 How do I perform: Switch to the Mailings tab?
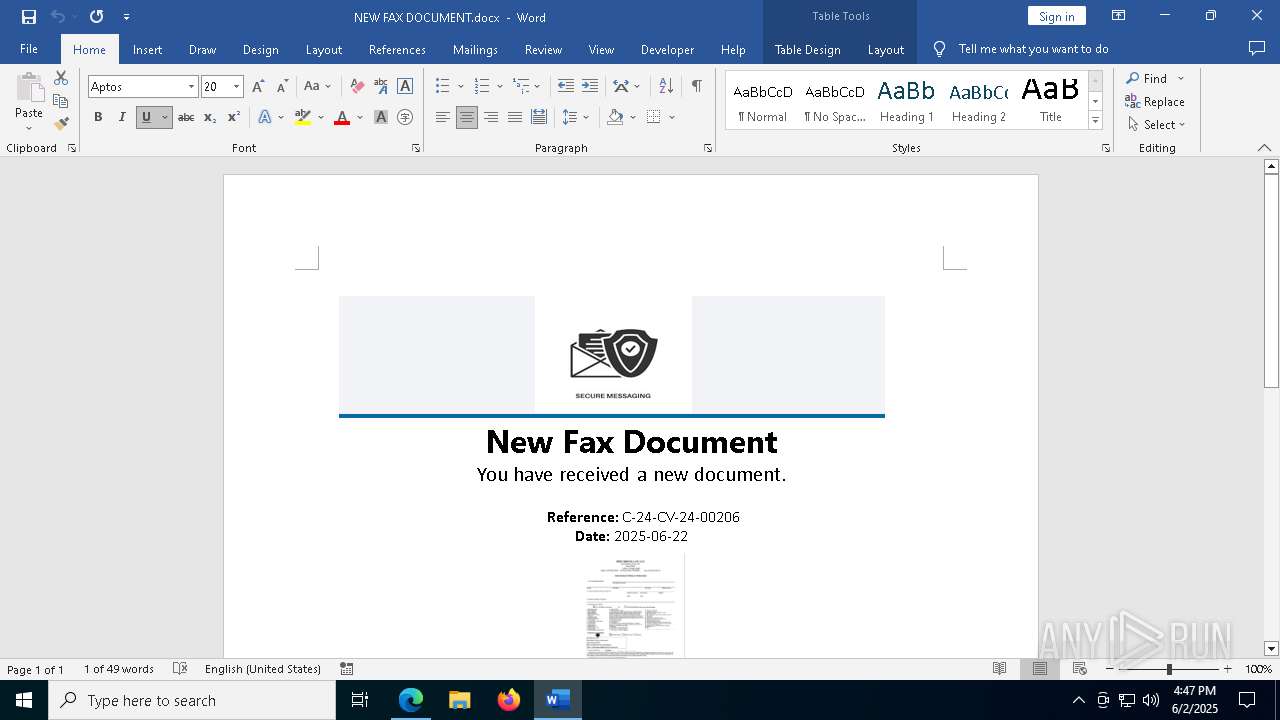point(475,49)
